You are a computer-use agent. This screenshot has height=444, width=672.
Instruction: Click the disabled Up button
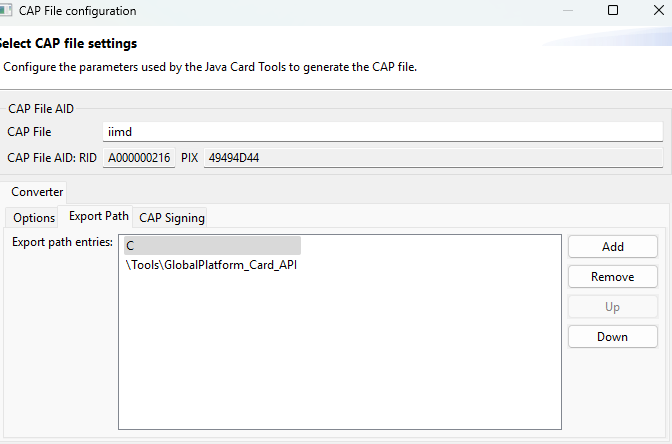coord(613,307)
